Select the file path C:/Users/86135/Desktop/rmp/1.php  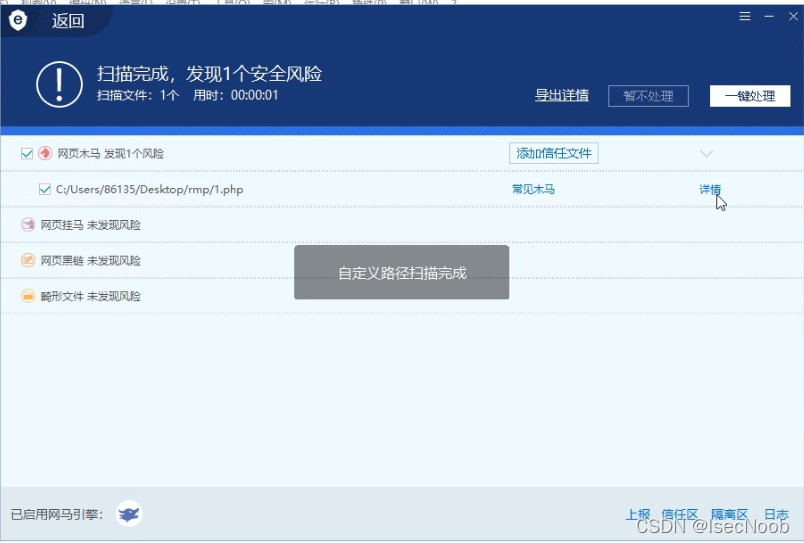point(149,189)
